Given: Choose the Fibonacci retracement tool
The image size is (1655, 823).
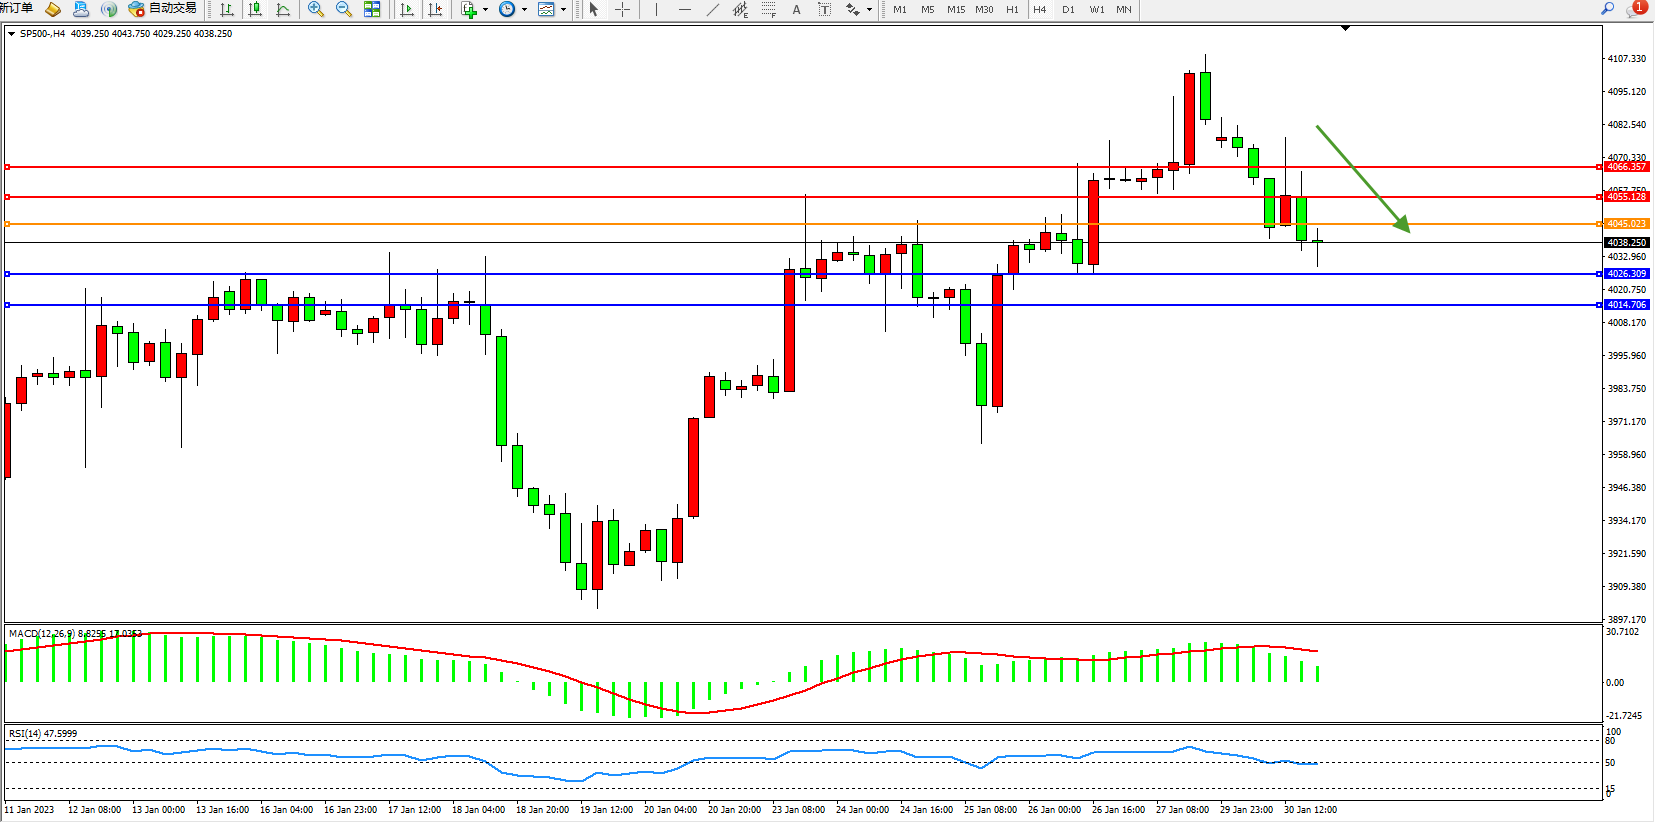Looking at the screenshot, I should pos(768,9).
